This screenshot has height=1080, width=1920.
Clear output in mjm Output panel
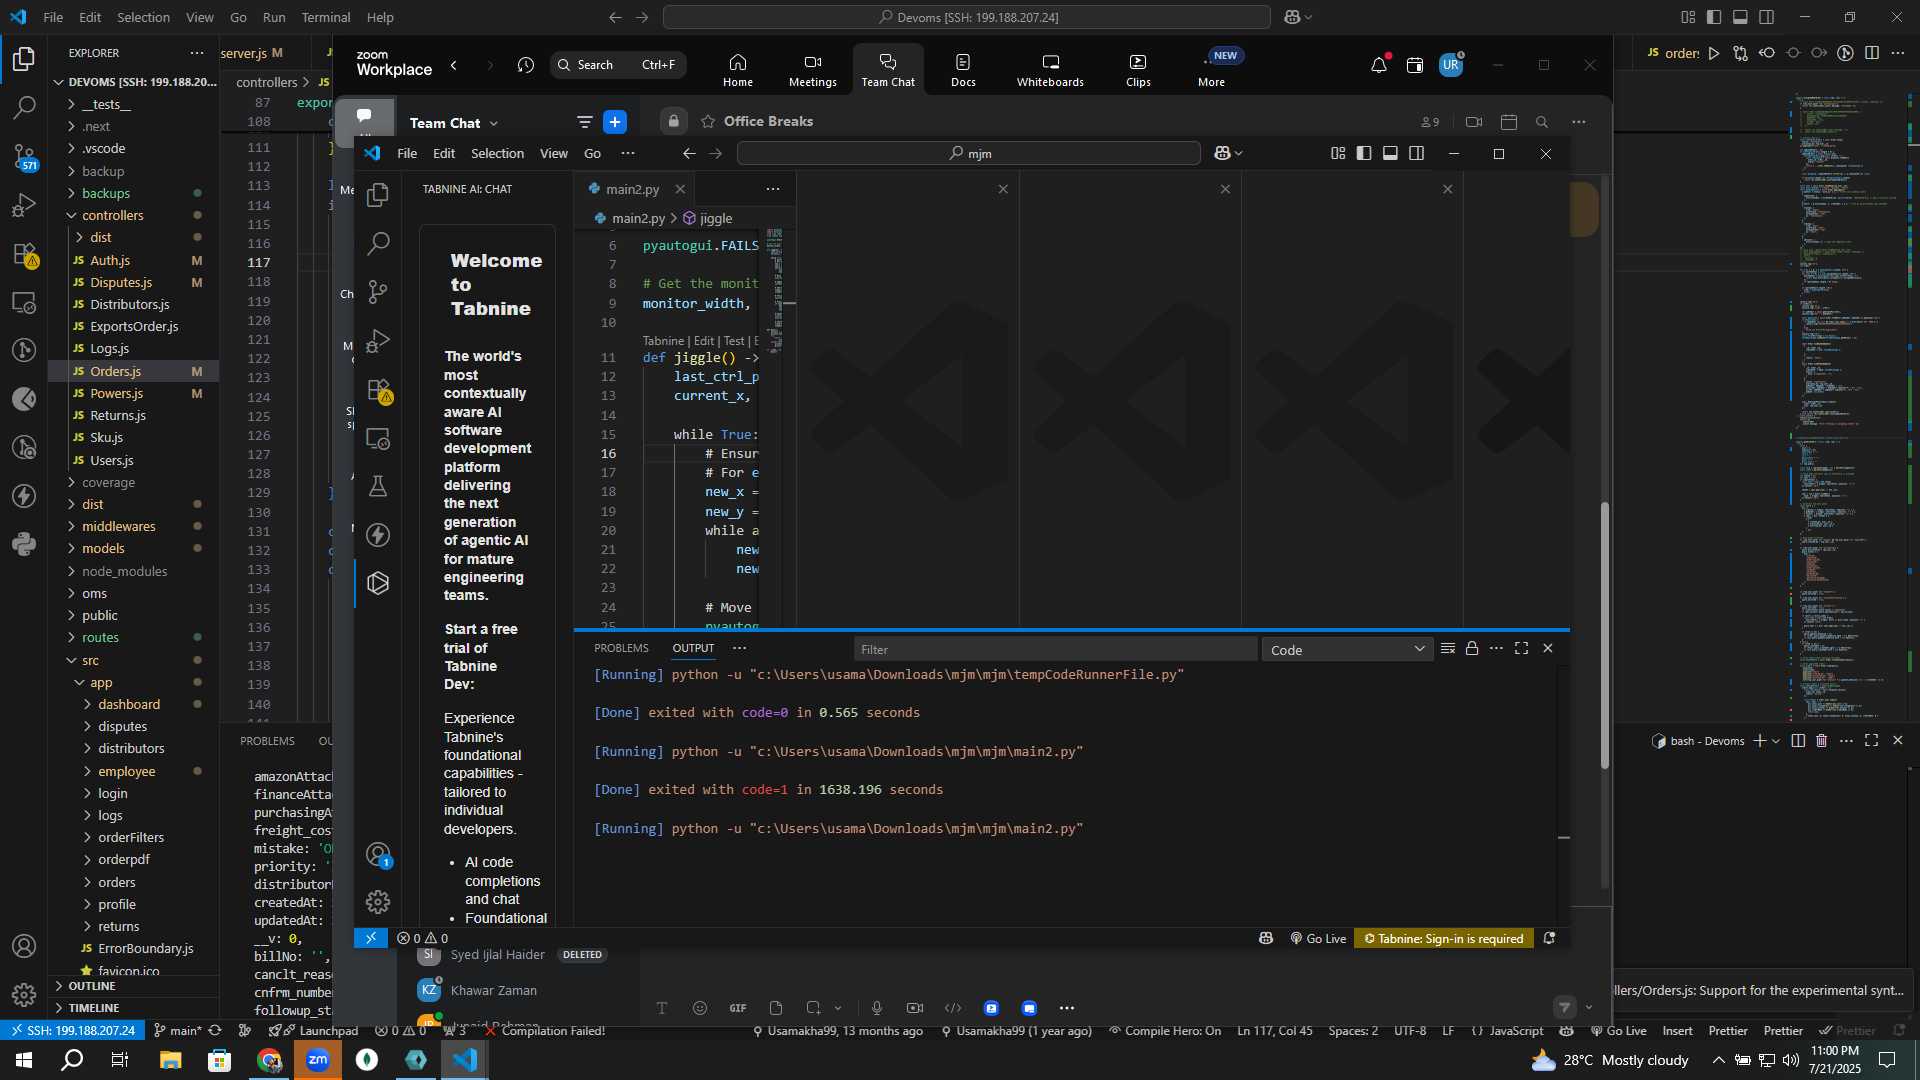1447,648
